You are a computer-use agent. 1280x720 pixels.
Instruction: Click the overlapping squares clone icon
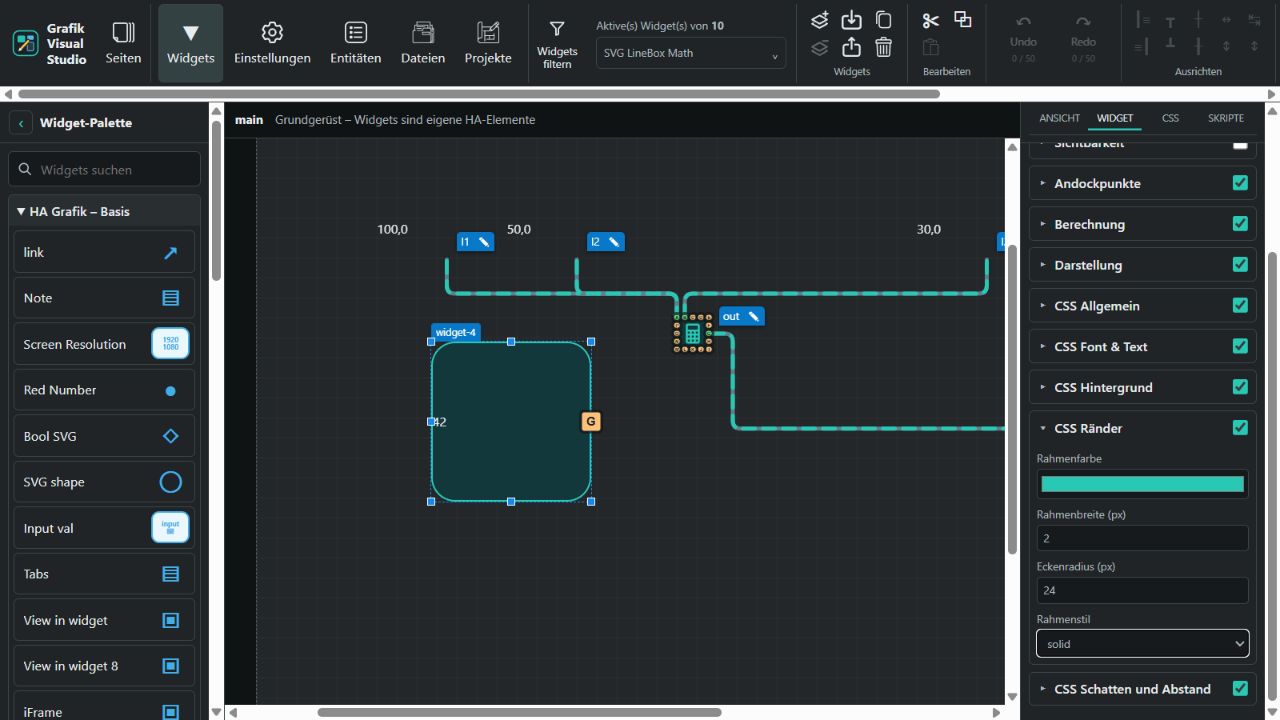point(963,20)
